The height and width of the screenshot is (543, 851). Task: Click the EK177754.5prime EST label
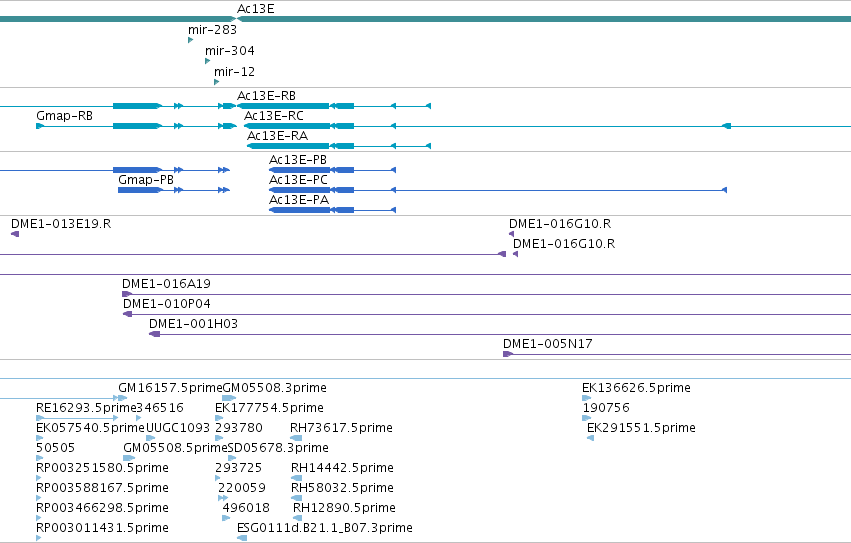point(269,408)
